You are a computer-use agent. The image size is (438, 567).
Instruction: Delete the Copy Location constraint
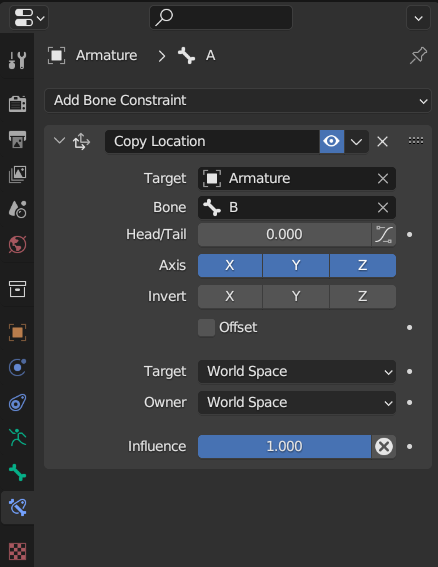coord(382,141)
